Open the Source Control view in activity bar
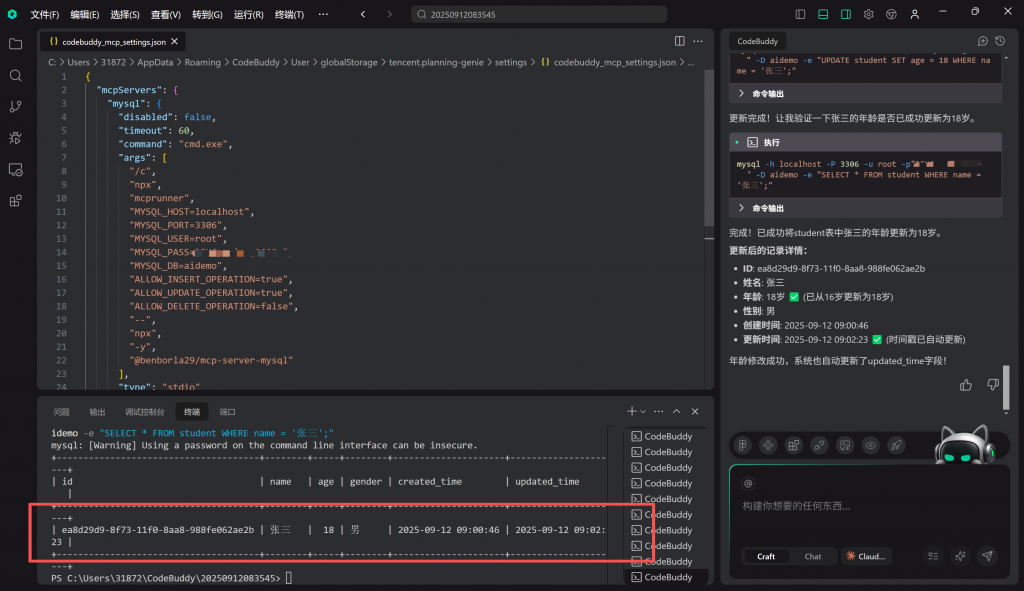This screenshot has width=1024, height=591. pos(15,107)
